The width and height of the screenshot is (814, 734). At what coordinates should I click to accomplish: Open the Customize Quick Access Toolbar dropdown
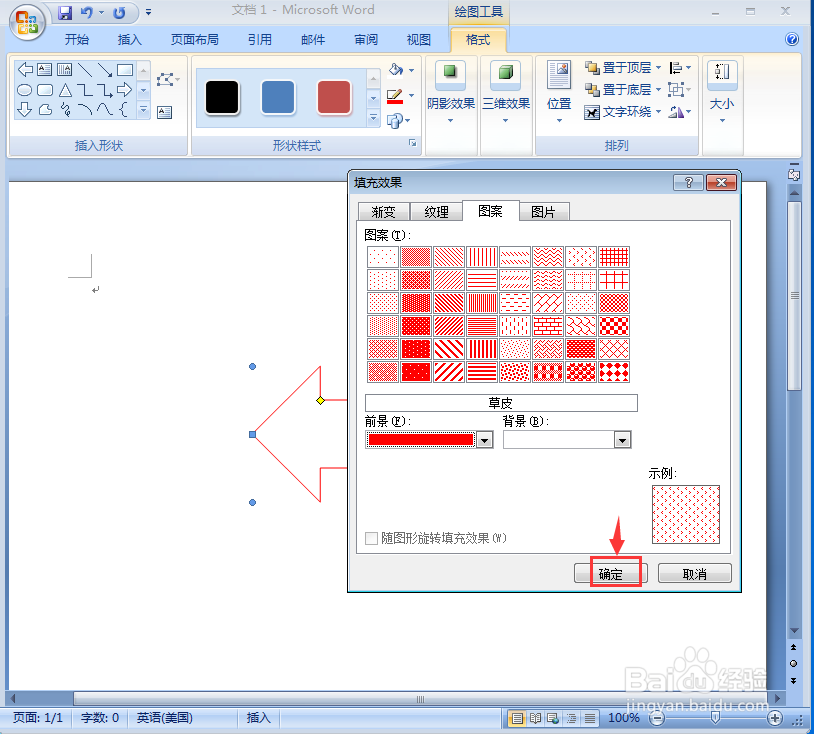tap(148, 12)
